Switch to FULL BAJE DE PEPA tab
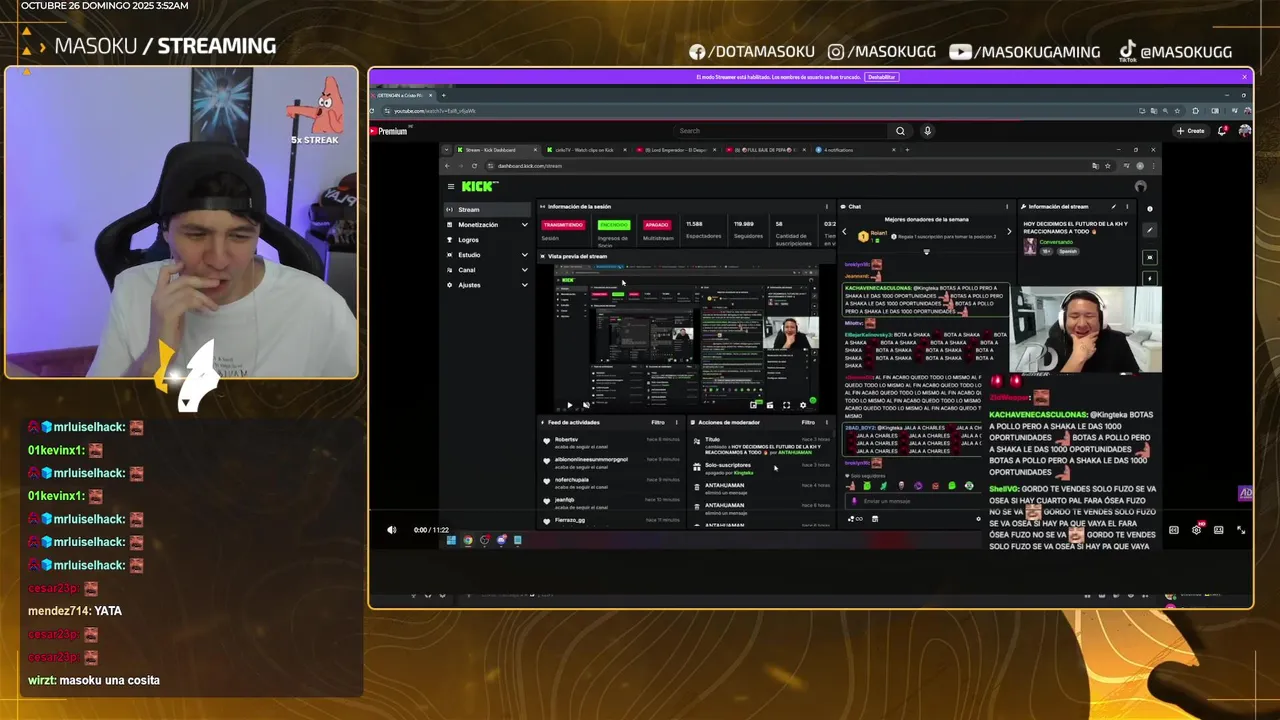 (x=766, y=150)
